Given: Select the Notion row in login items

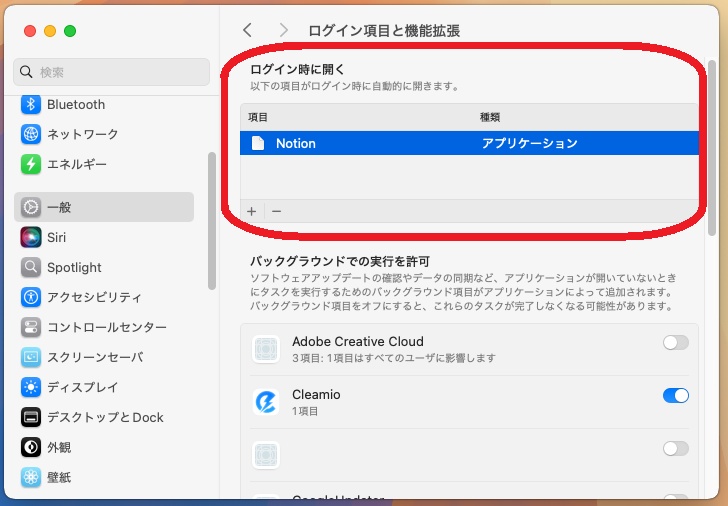Looking at the screenshot, I should click(469, 143).
